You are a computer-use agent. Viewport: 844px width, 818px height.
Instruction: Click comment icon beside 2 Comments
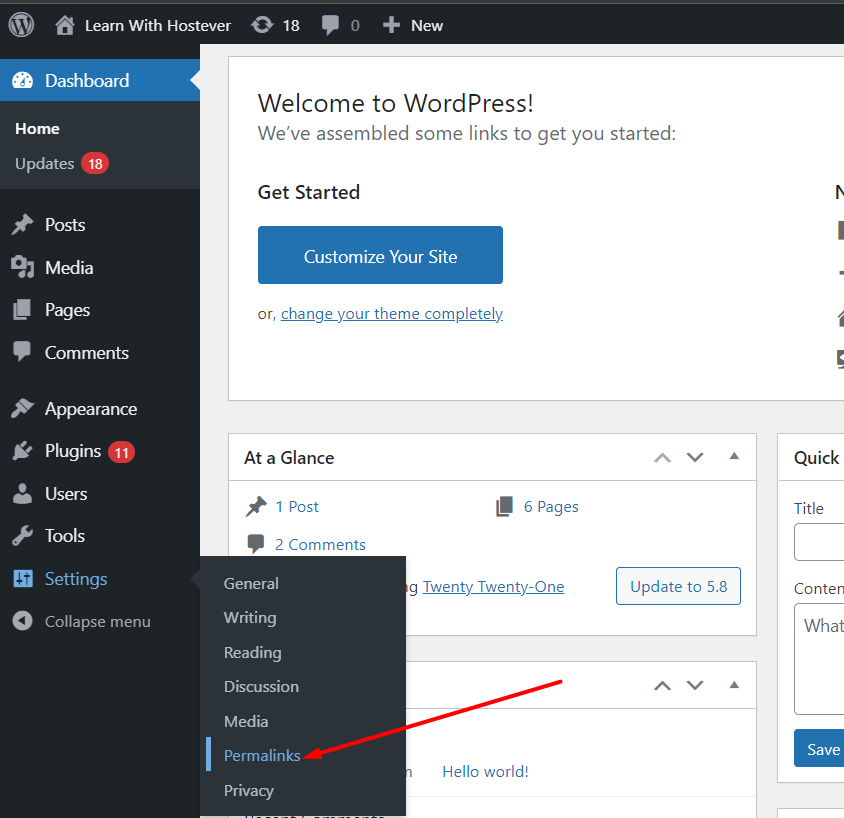click(256, 544)
